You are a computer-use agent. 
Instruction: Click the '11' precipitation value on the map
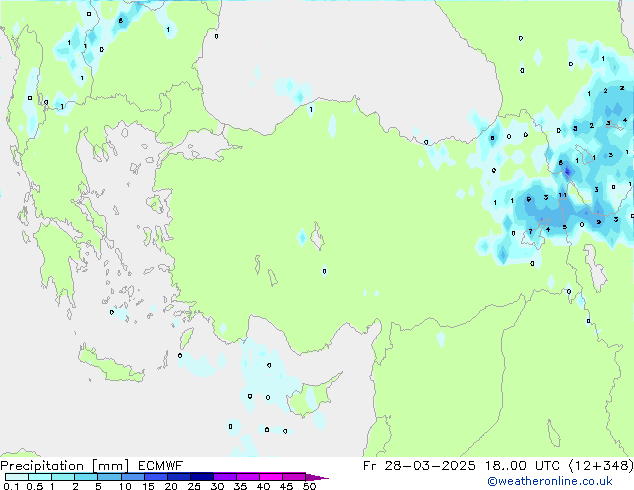tap(562, 195)
